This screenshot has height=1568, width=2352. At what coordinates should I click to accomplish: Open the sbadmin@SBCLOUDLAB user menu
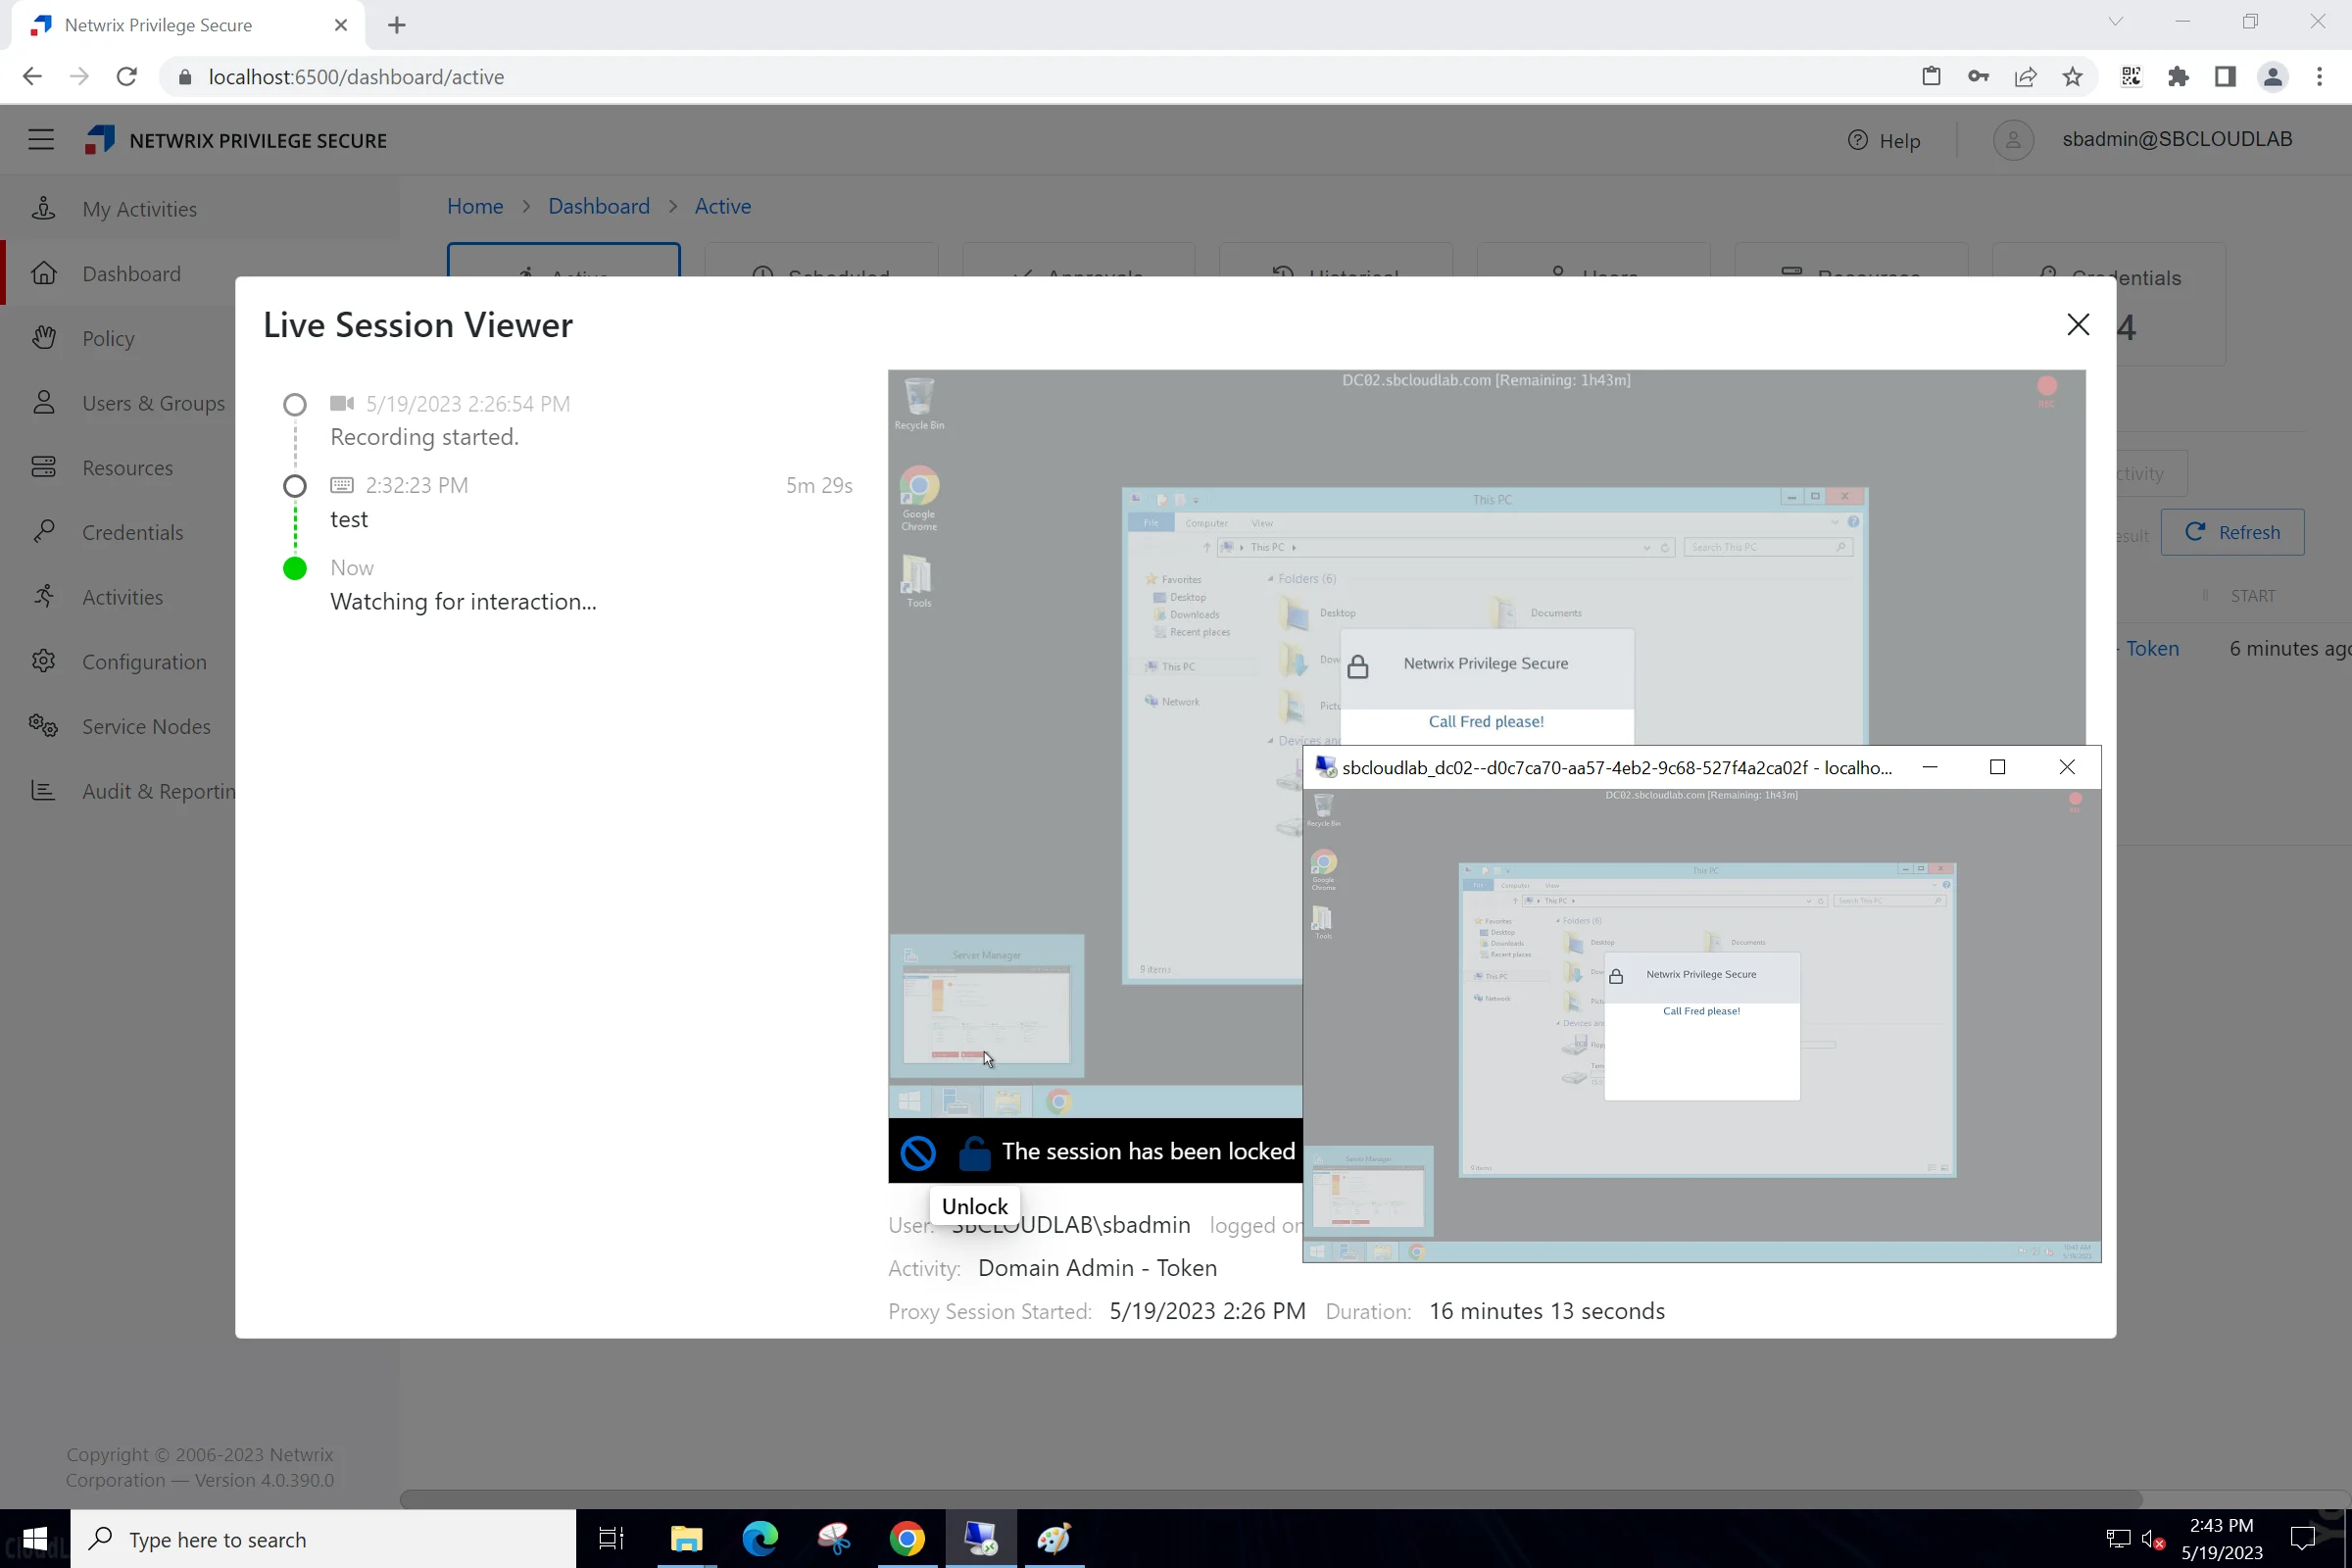point(2176,139)
